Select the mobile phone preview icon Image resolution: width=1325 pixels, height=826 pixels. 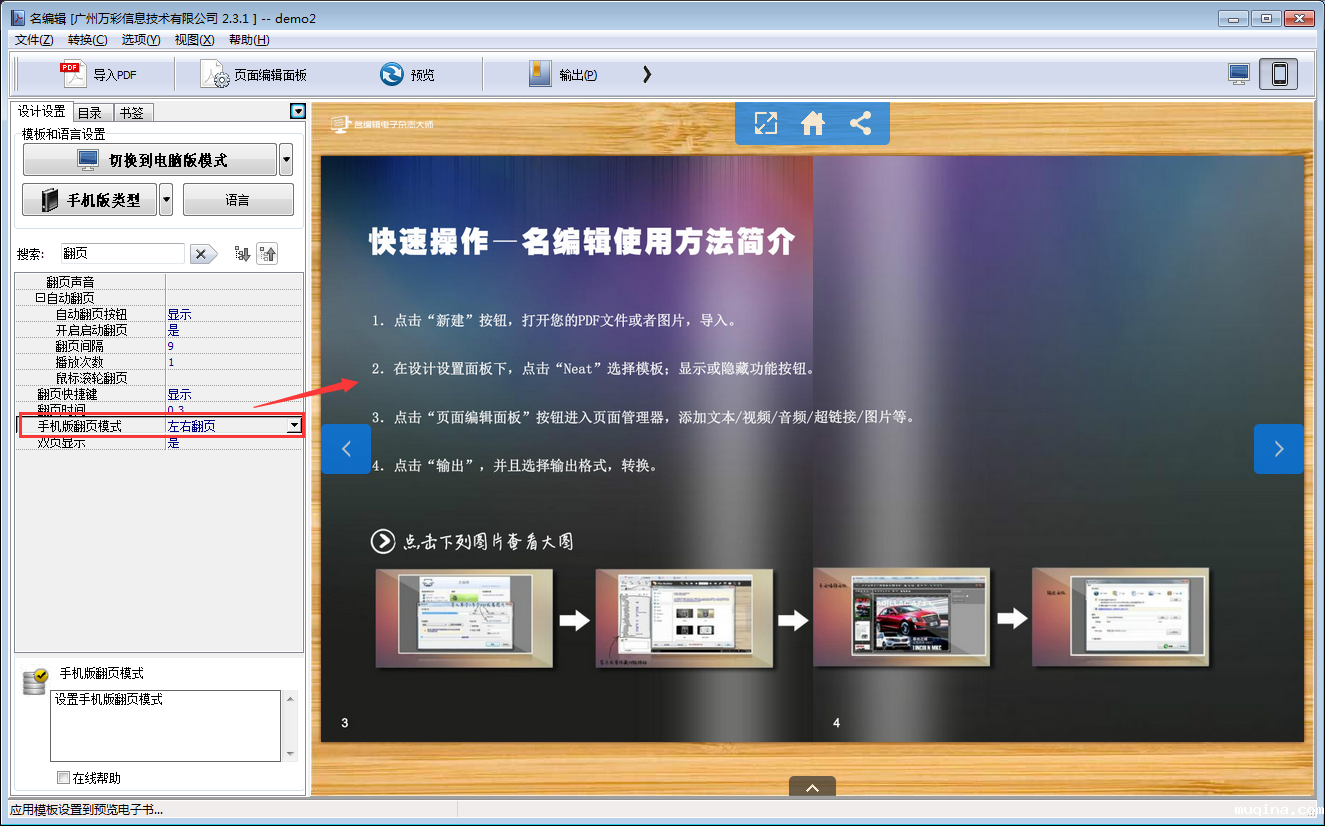coord(1279,74)
